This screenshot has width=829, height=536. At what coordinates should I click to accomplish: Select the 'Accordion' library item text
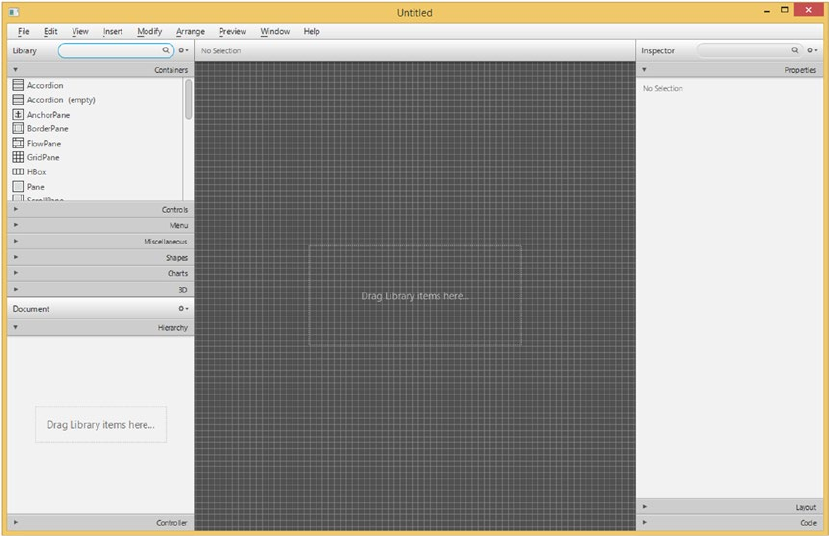coord(45,85)
